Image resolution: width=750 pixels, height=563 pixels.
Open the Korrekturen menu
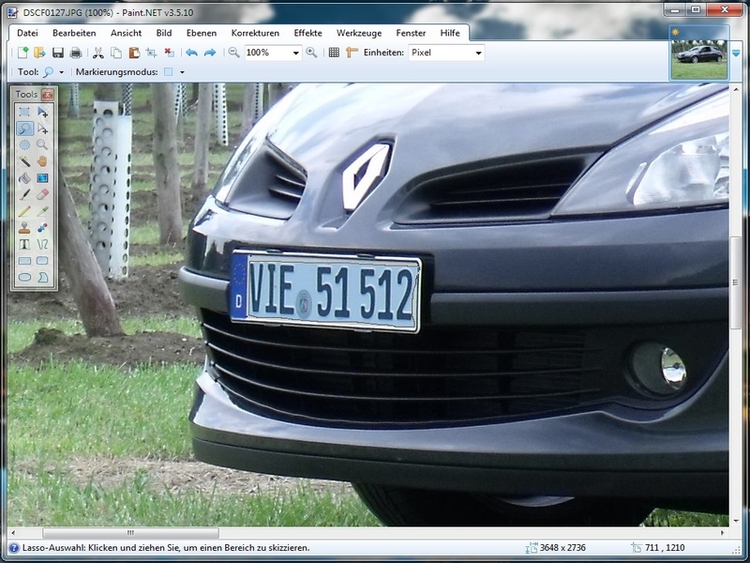[x=255, y=33]
